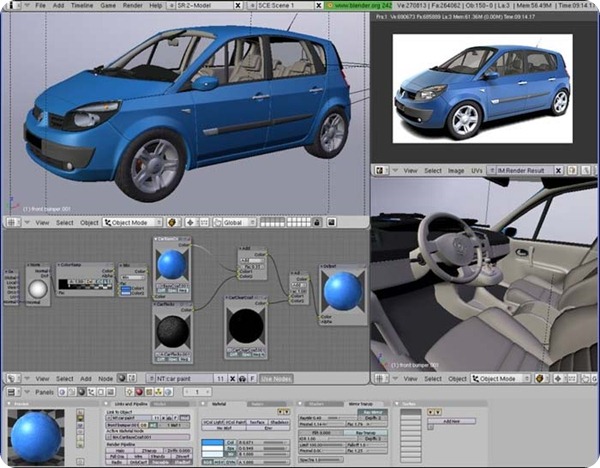Viewport: 600px width, 468px height.
Task: Collapse menus in the buttons window header
Action: coord(27,392)
